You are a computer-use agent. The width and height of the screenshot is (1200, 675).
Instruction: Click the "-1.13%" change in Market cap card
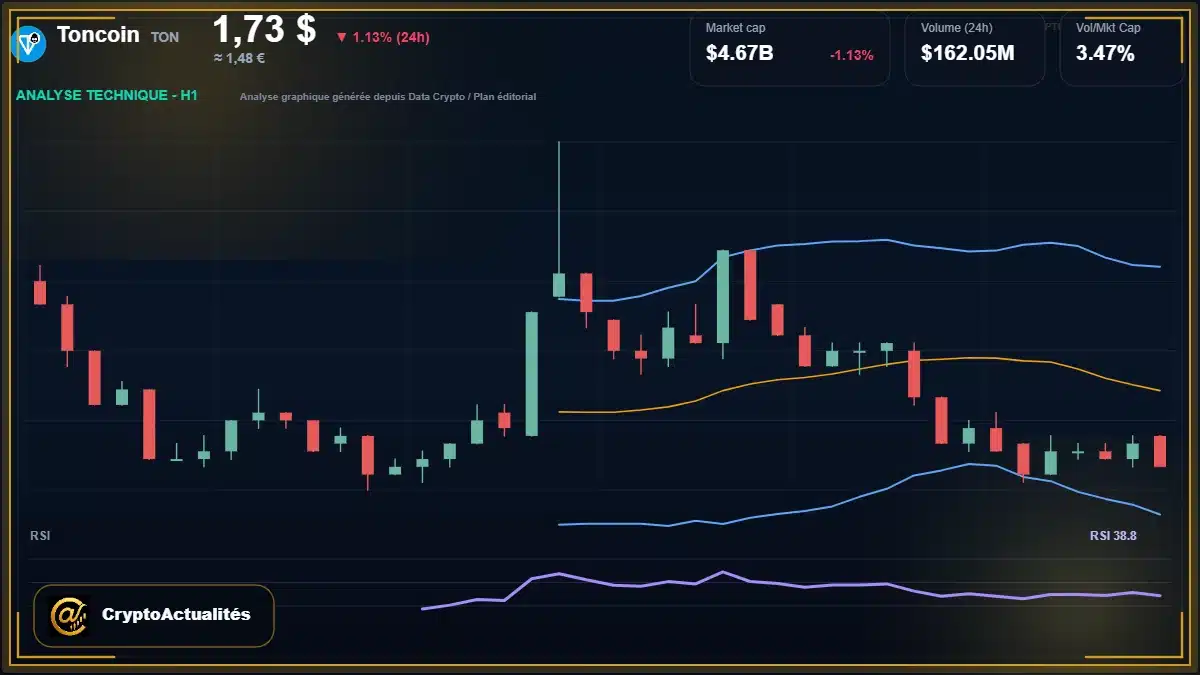click(851, 55)
